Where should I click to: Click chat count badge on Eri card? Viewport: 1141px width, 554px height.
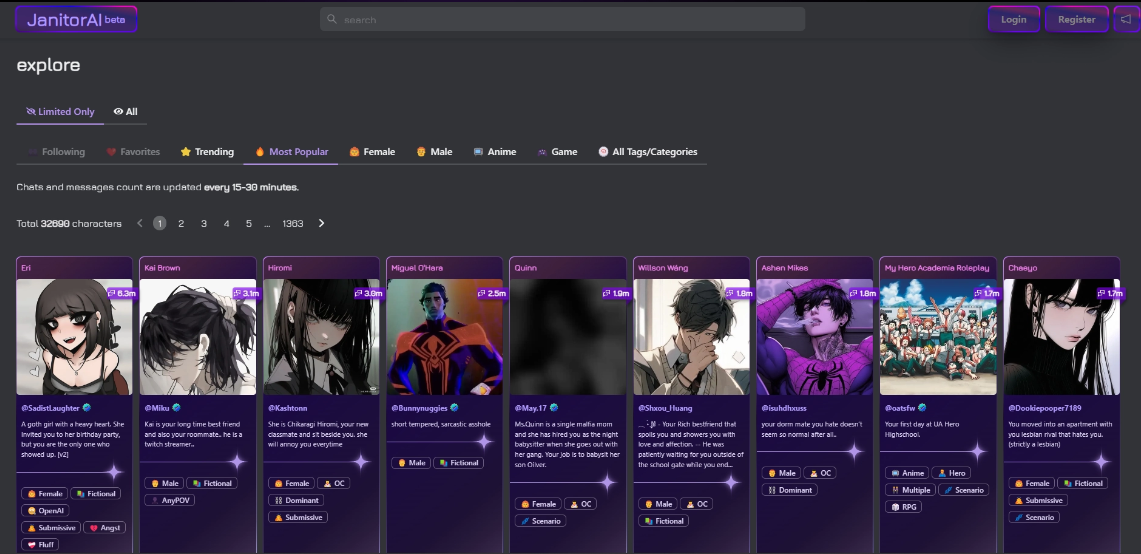[122, 293]
